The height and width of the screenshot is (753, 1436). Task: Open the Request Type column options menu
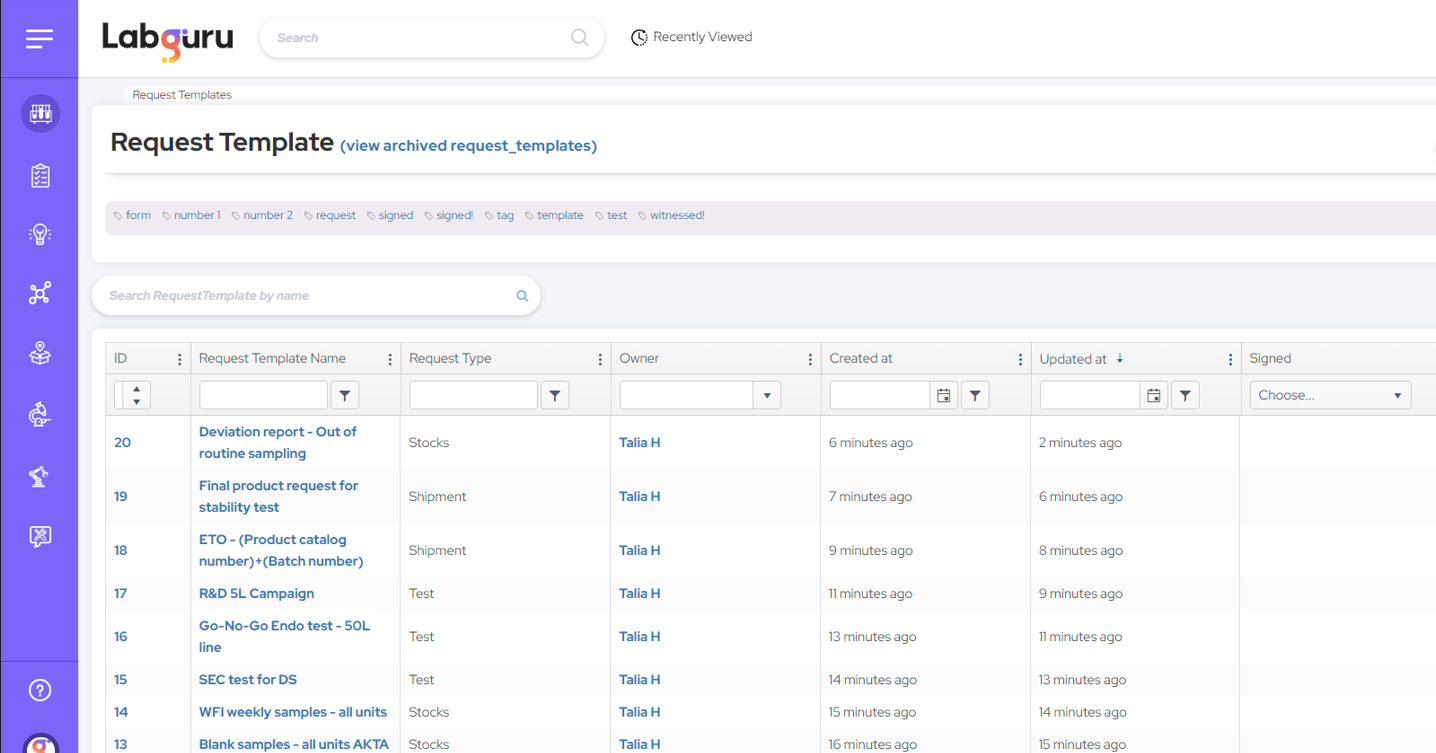coord(599,358)
